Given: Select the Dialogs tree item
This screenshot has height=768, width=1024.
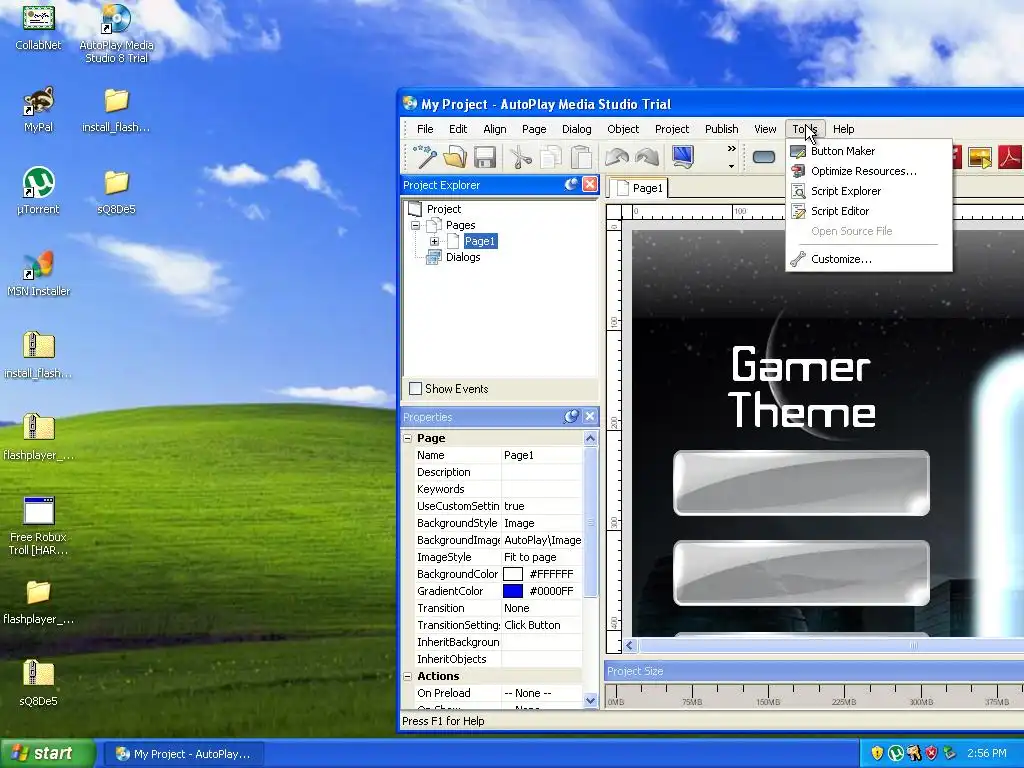Looking at the screenshot, I should (463, 257).
